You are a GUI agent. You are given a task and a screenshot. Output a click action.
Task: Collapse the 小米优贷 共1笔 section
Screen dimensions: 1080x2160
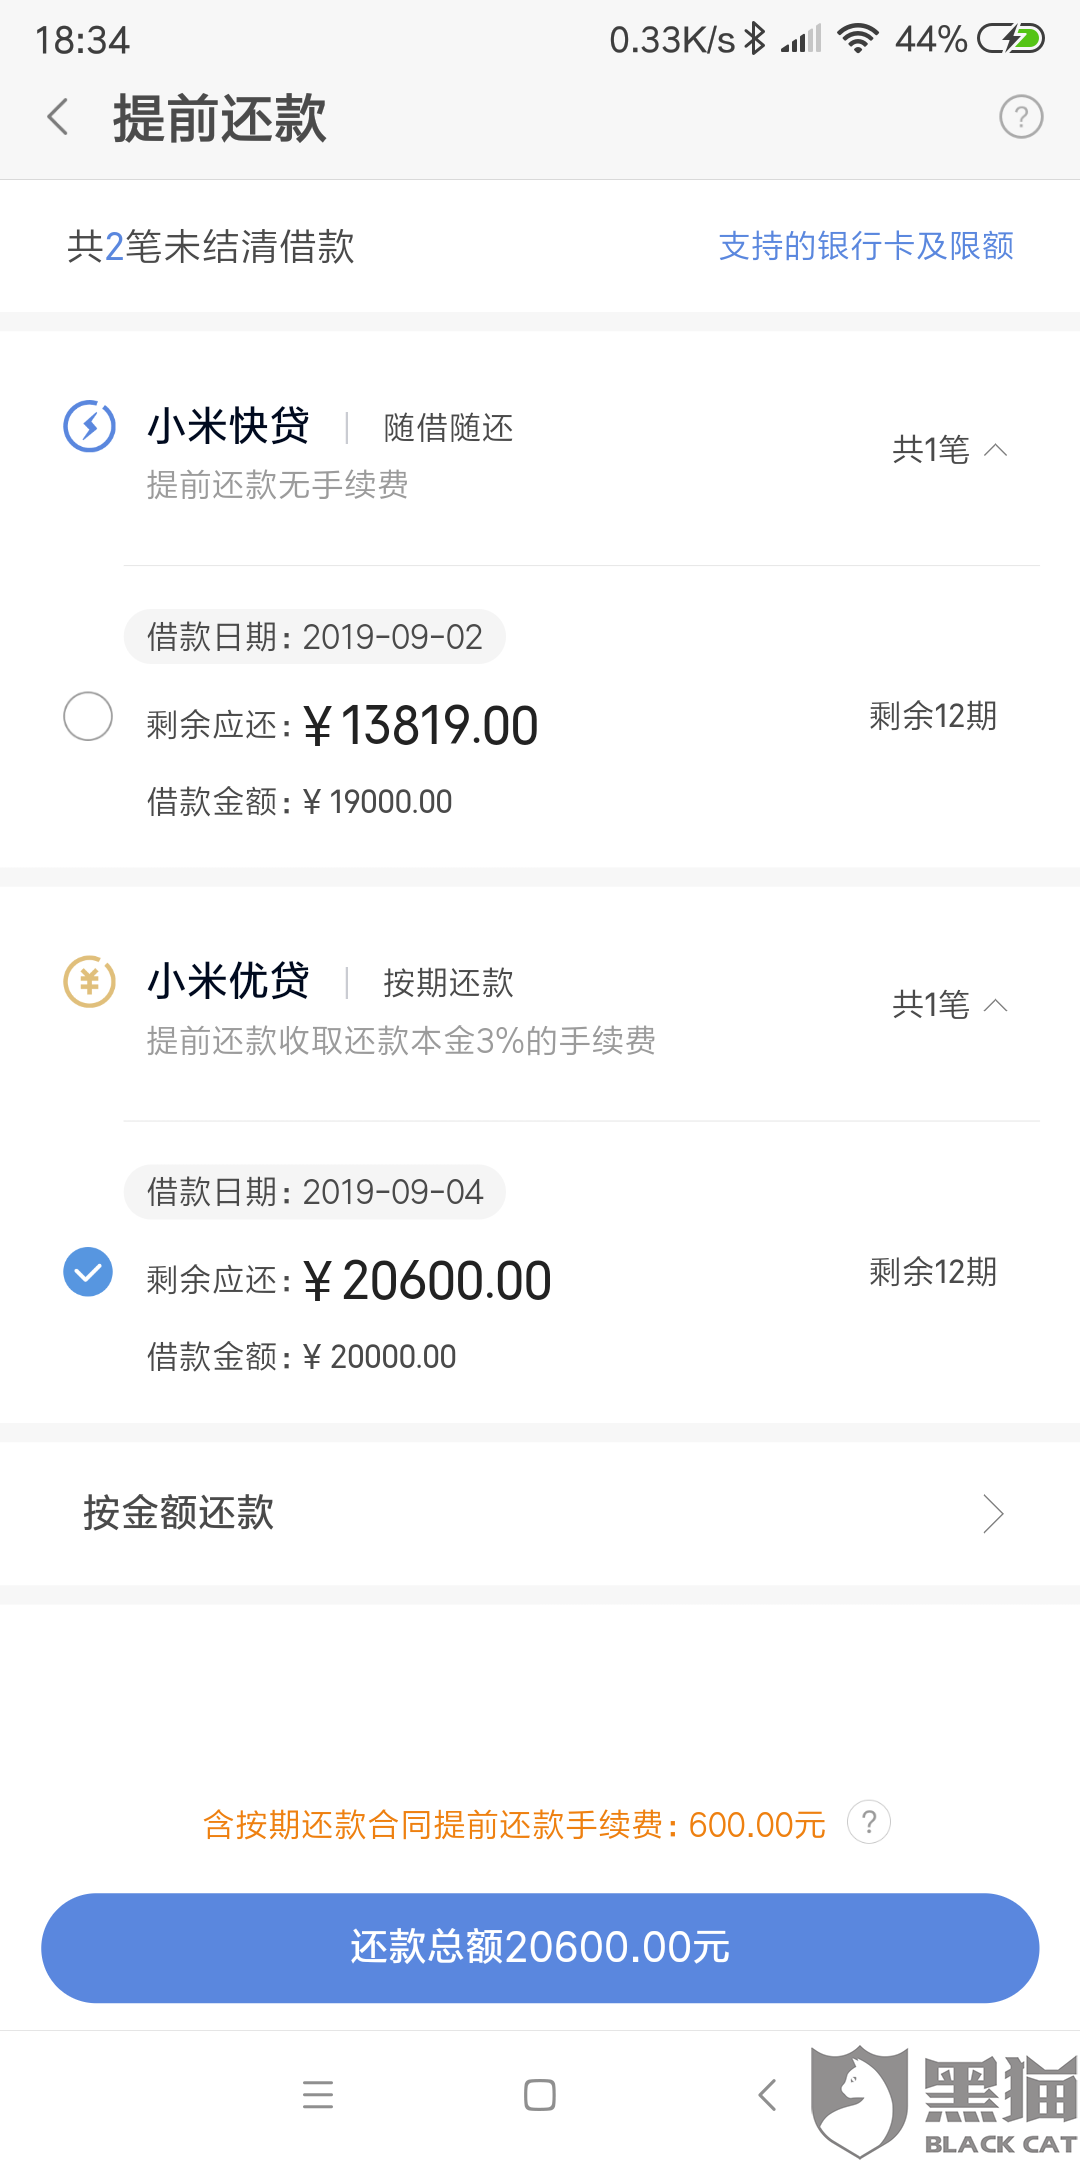click(949, 1004)
